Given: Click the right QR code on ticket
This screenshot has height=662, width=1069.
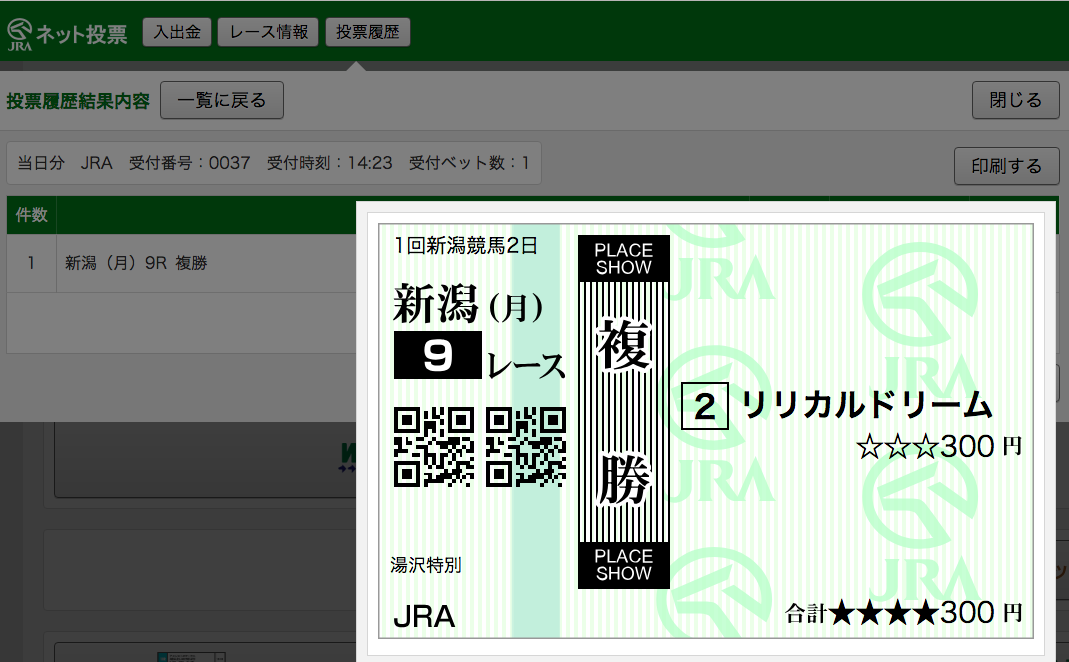Looking at the screenshot, I should (x=526, y=447).
